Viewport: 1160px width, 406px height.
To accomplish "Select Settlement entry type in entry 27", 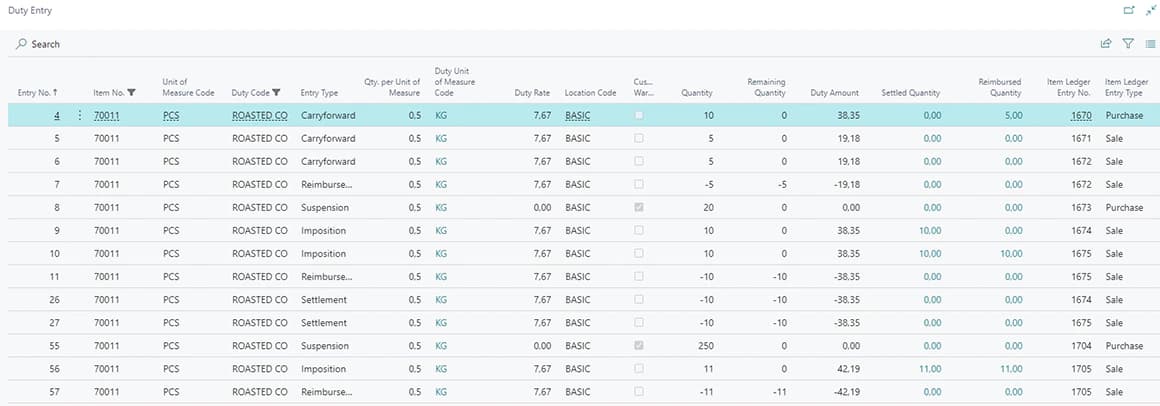I will tap(323, 322).
